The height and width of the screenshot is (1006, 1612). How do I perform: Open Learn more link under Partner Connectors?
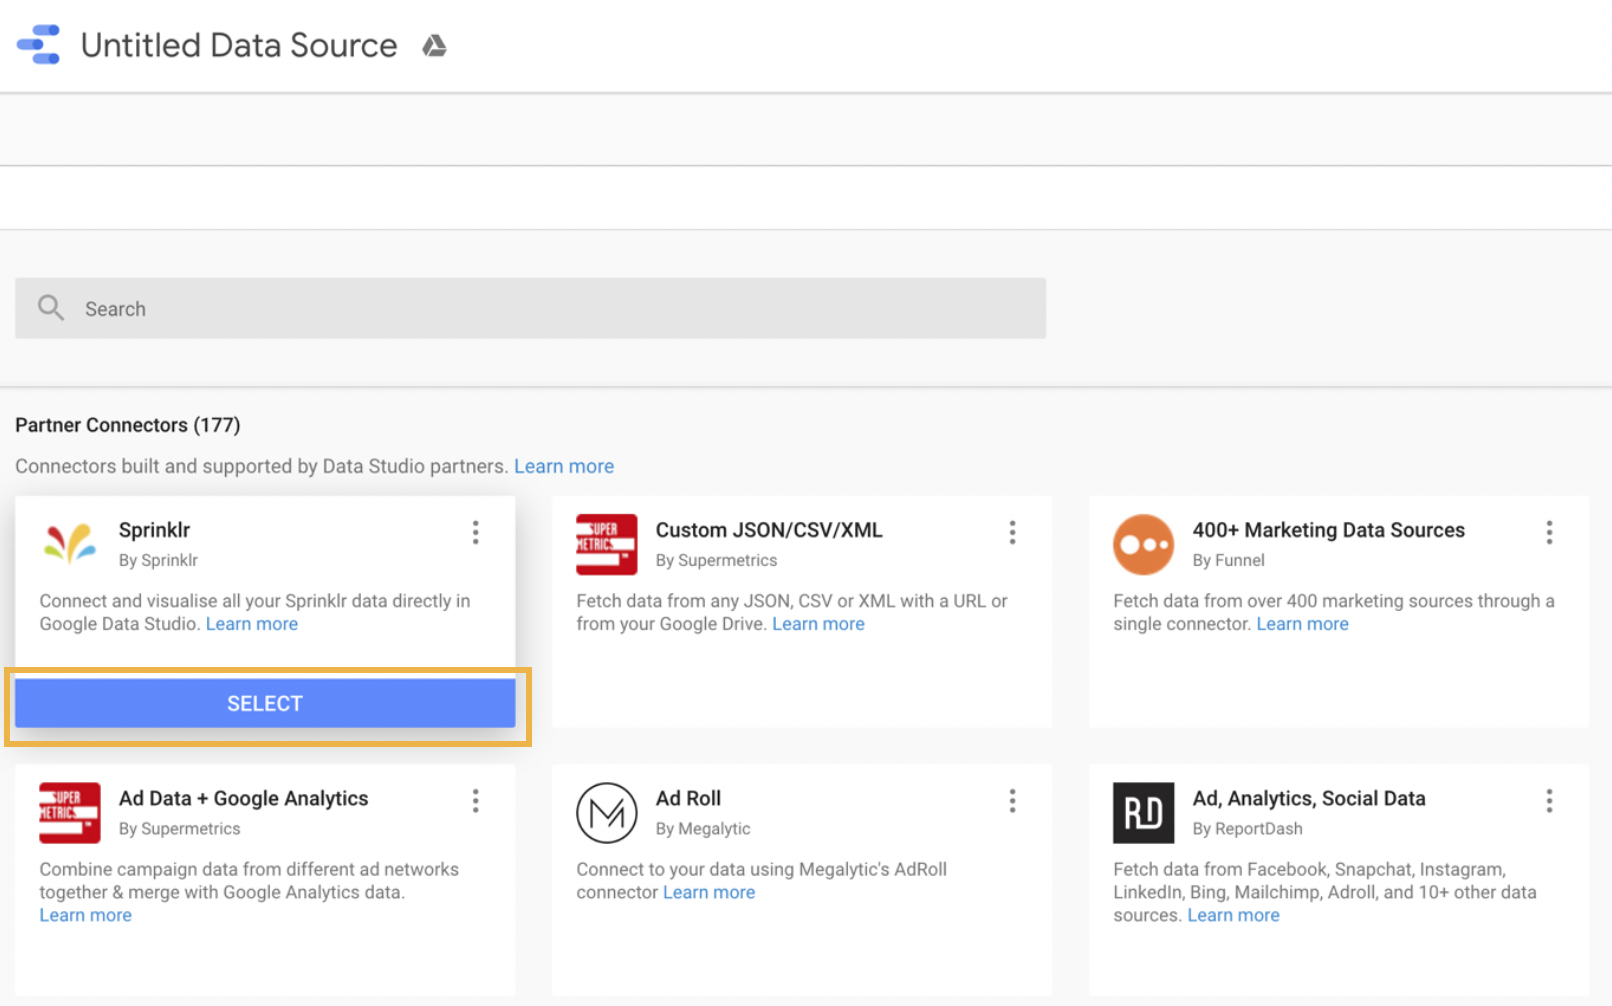pos(564,466)
